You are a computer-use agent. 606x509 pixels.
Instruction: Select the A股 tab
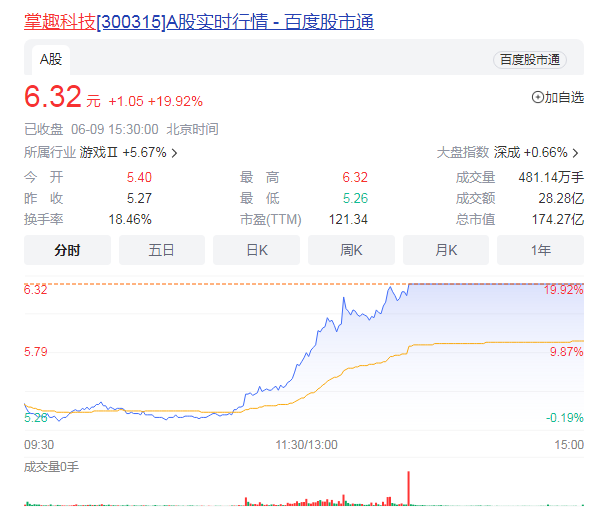[50, 60]
